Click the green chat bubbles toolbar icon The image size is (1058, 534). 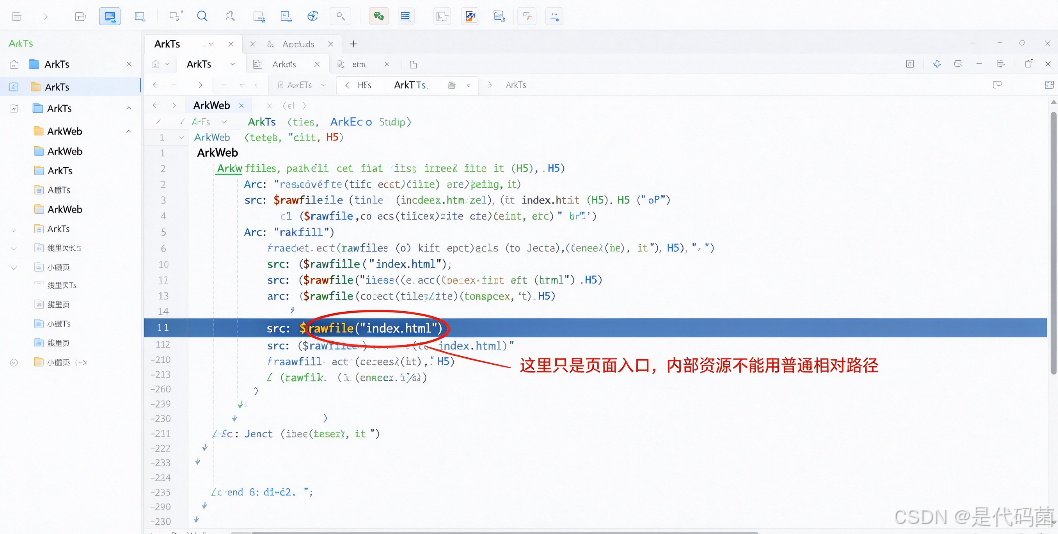[379, 16]
